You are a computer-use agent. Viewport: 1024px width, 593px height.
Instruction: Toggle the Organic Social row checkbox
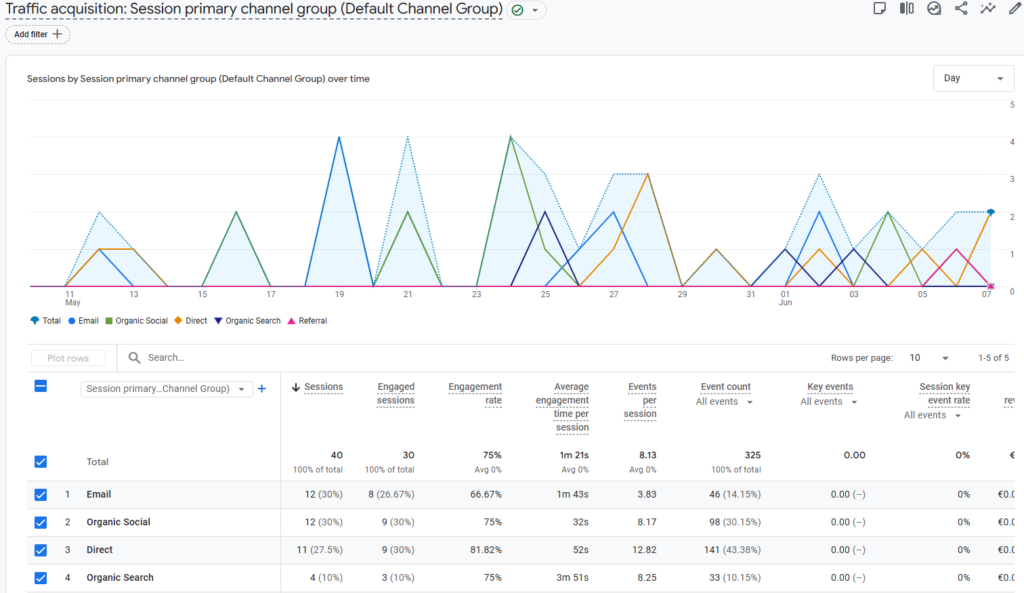point(40,522)
